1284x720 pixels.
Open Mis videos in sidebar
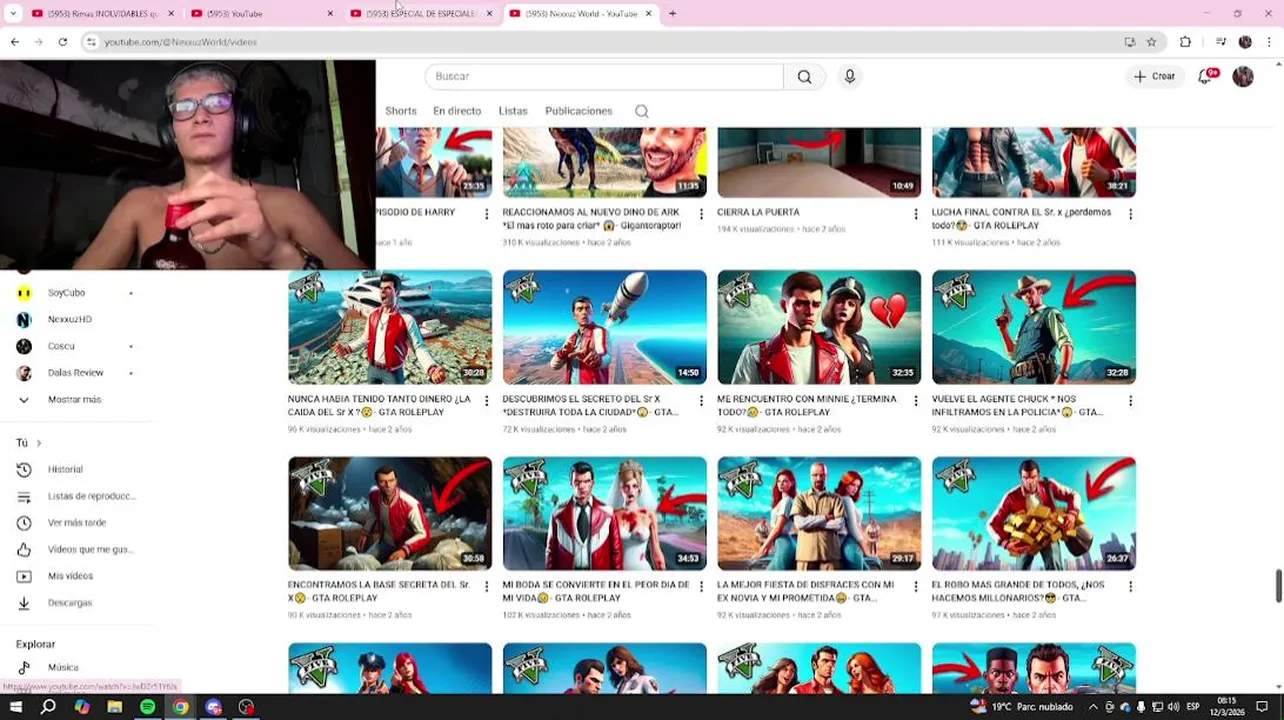pyautogui.click(x=70, y=576)
